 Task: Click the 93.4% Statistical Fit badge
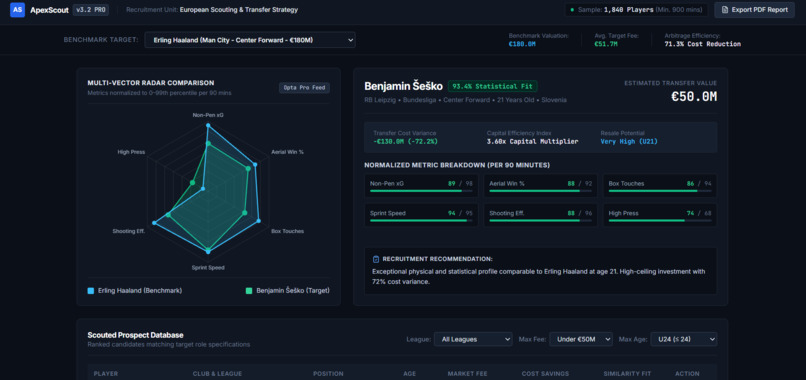(492, 86)
